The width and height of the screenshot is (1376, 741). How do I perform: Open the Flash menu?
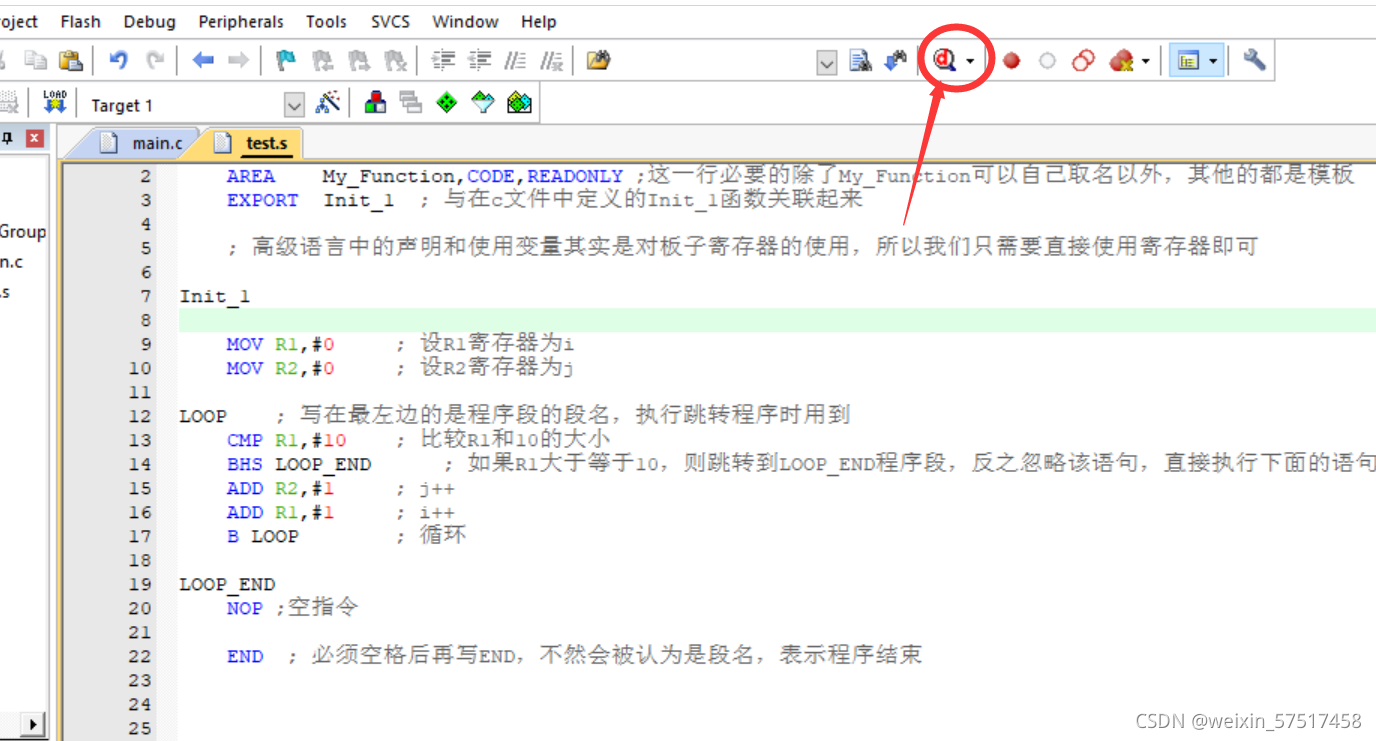(80, 21)
